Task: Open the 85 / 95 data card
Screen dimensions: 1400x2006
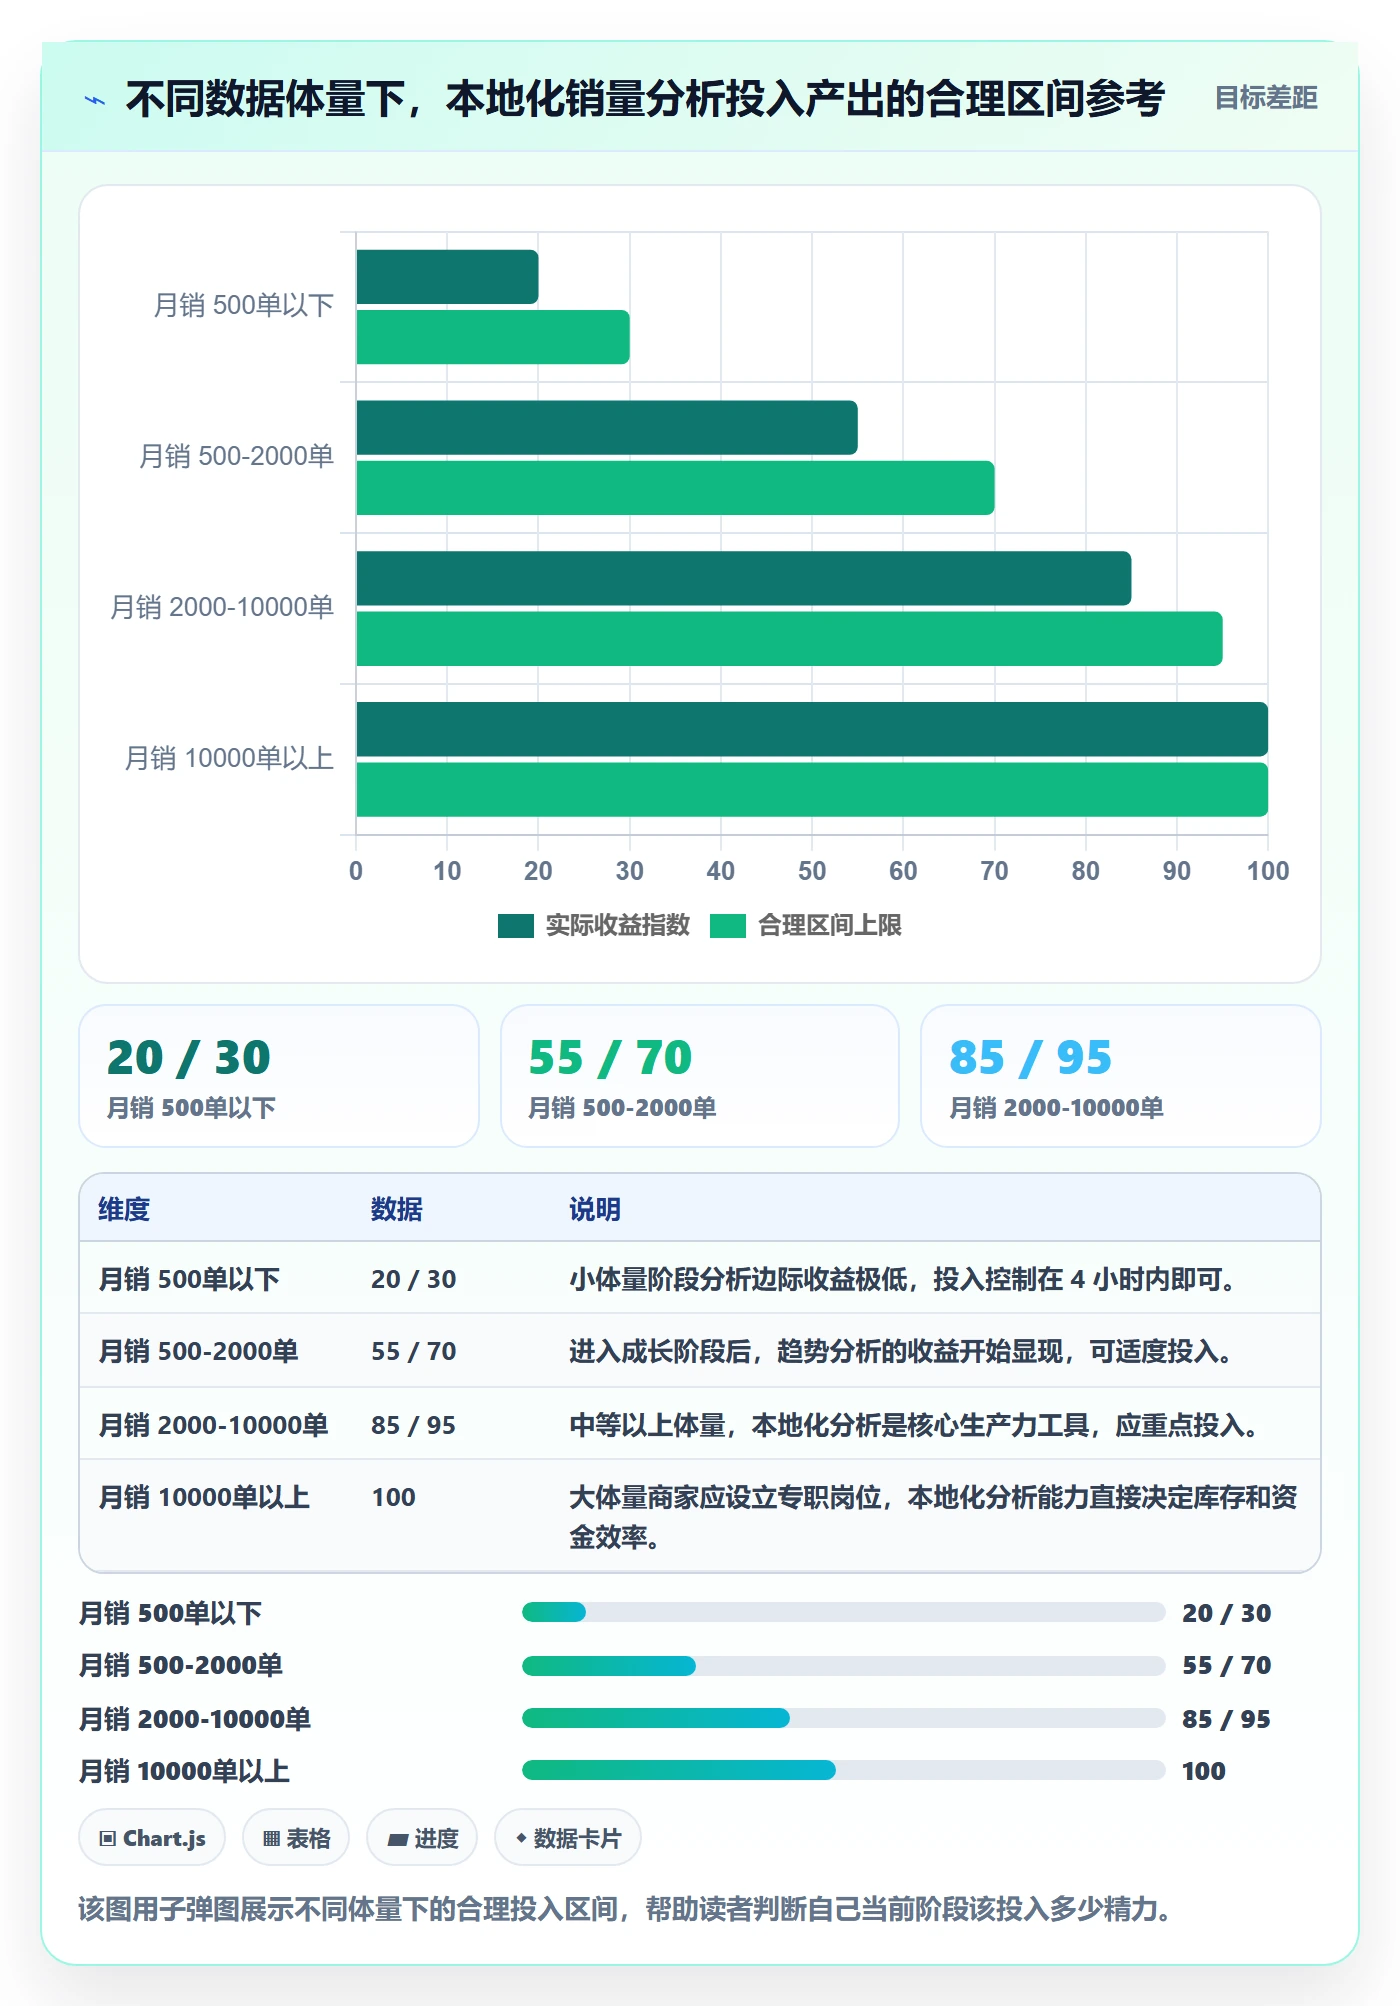Action: 1121,1076
